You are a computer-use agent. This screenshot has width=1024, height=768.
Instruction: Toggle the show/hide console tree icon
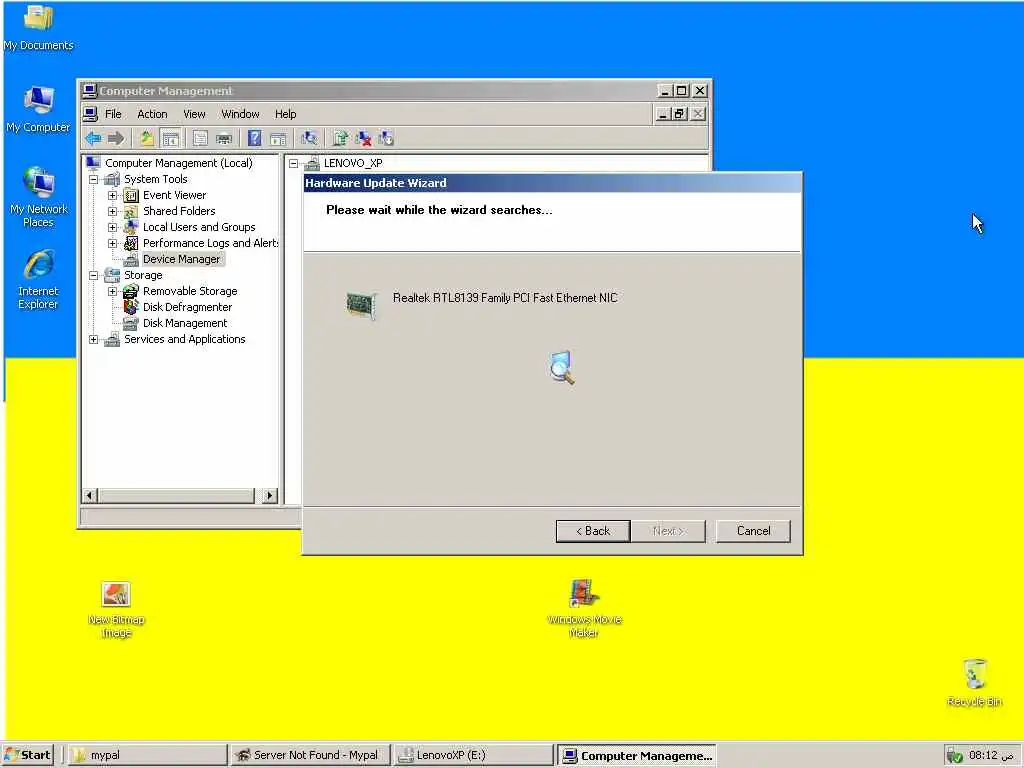170,138
